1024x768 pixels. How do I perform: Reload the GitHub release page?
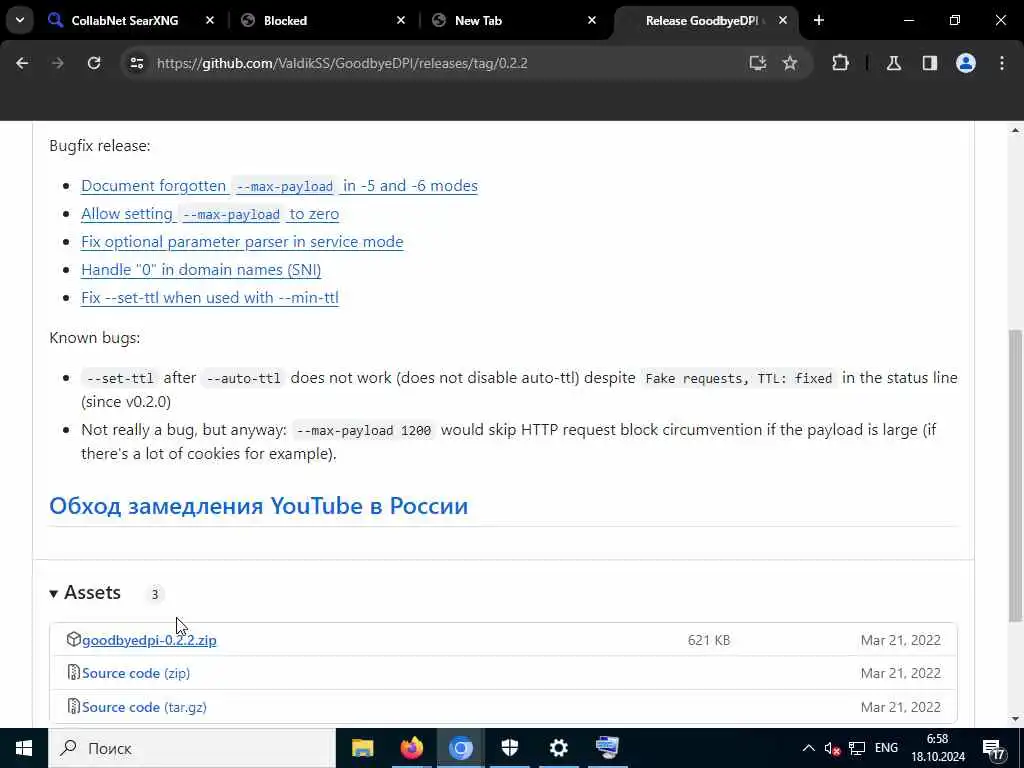[x=94, y=63]
